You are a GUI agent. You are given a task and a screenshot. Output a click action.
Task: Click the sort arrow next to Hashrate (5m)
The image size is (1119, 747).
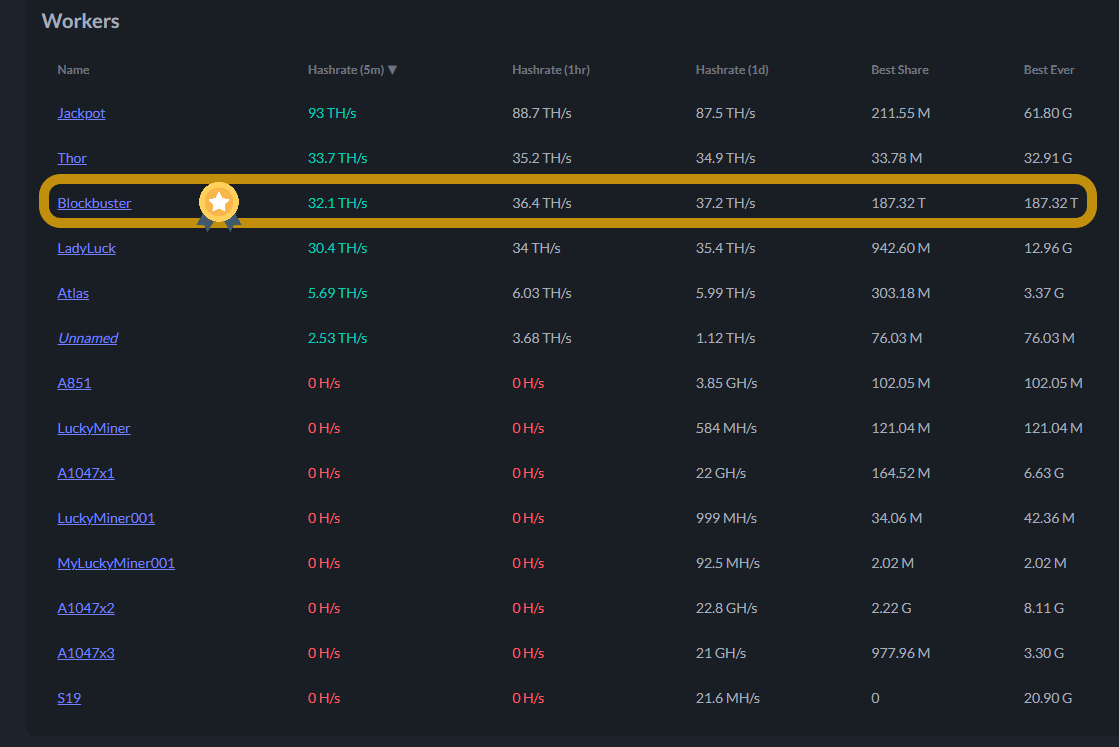pos(393,70)
